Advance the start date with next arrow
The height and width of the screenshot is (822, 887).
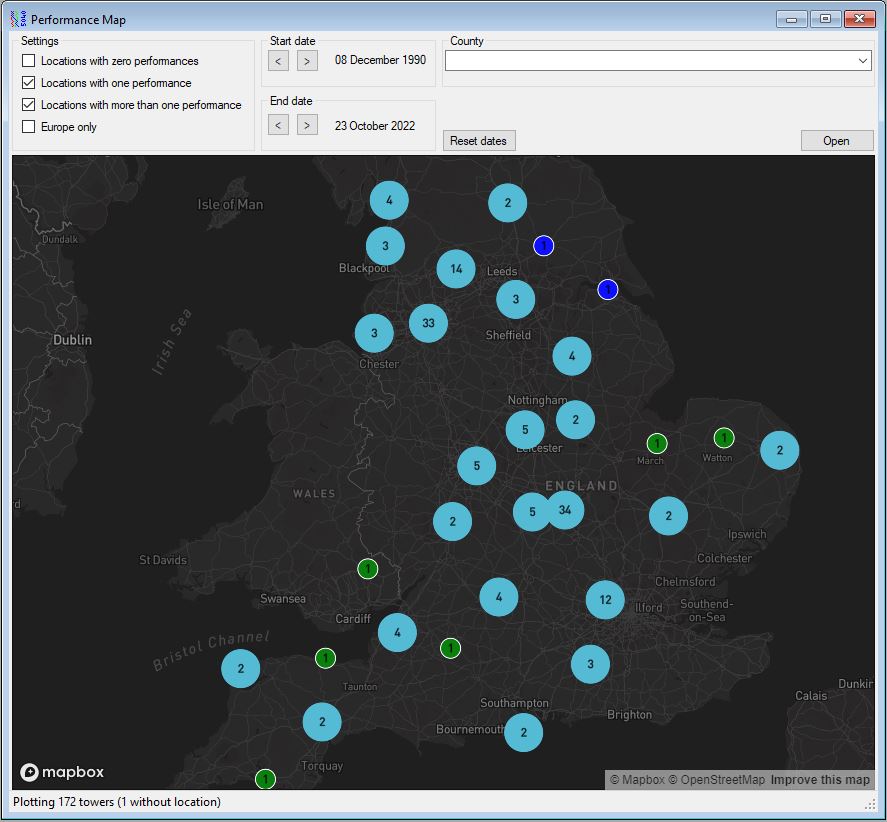[307, 61]
